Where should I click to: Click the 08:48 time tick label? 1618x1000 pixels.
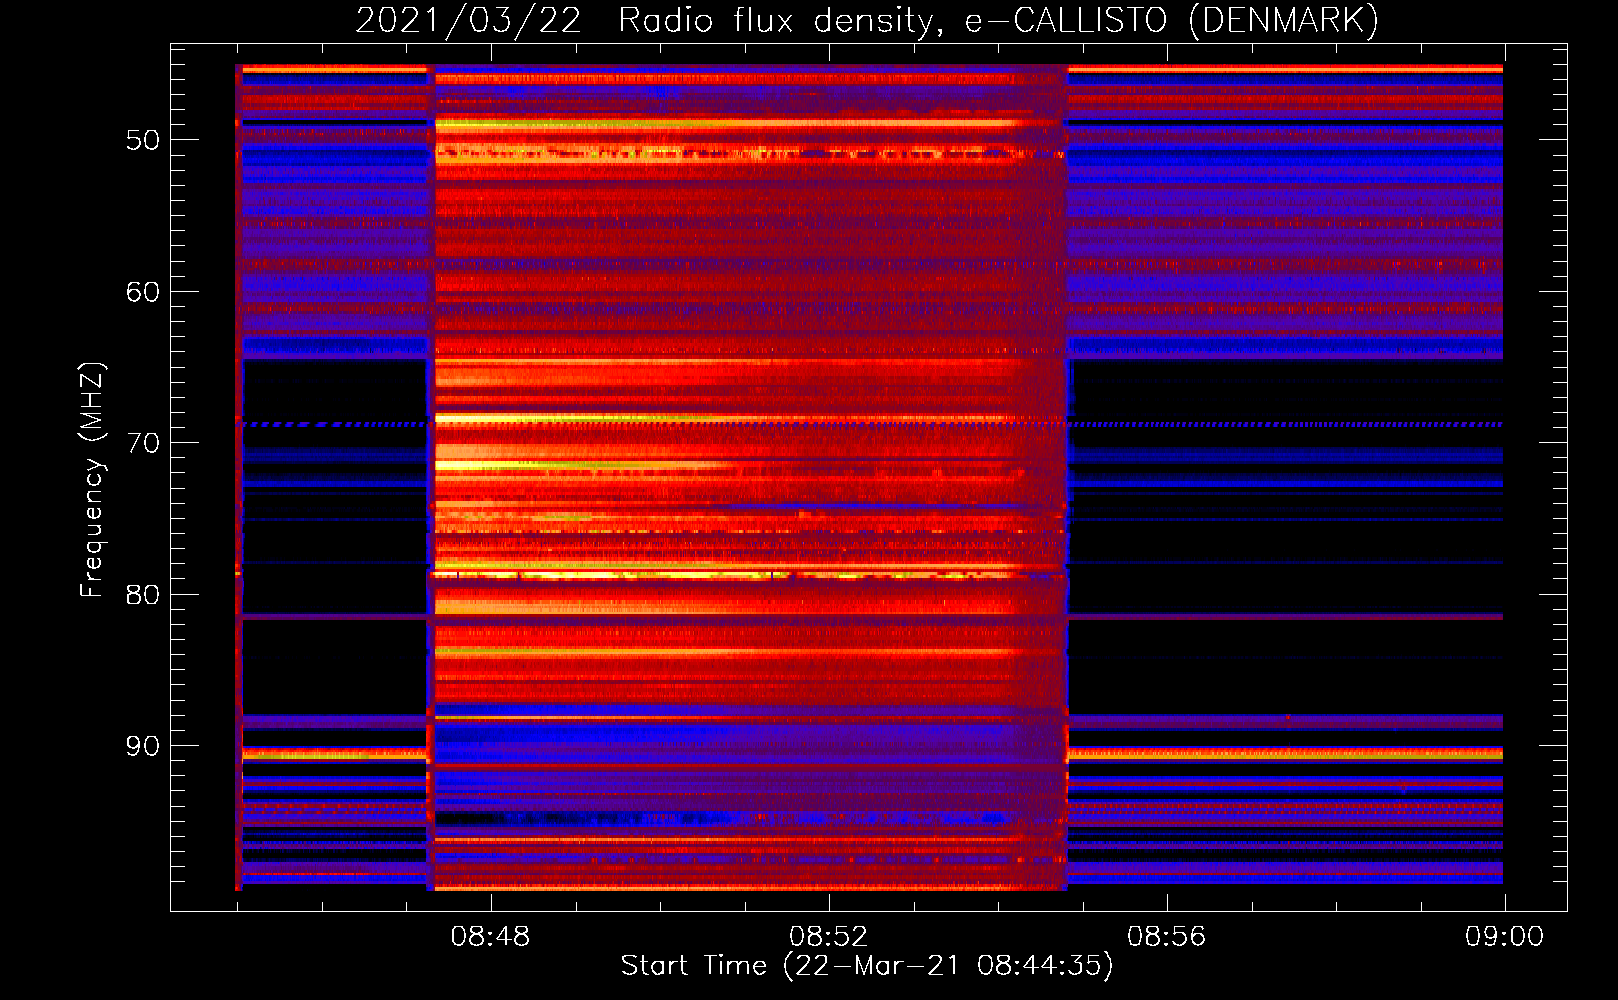pyautogui.click(x=490, y=937)
